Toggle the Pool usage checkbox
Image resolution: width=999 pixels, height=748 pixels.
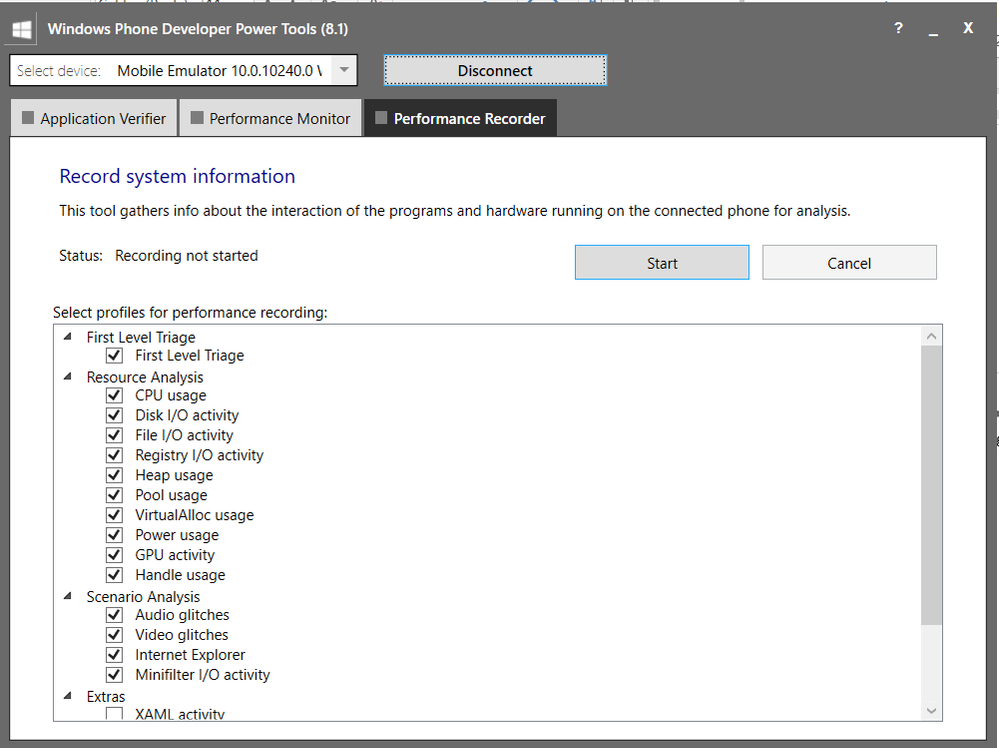tap(115, 495)
